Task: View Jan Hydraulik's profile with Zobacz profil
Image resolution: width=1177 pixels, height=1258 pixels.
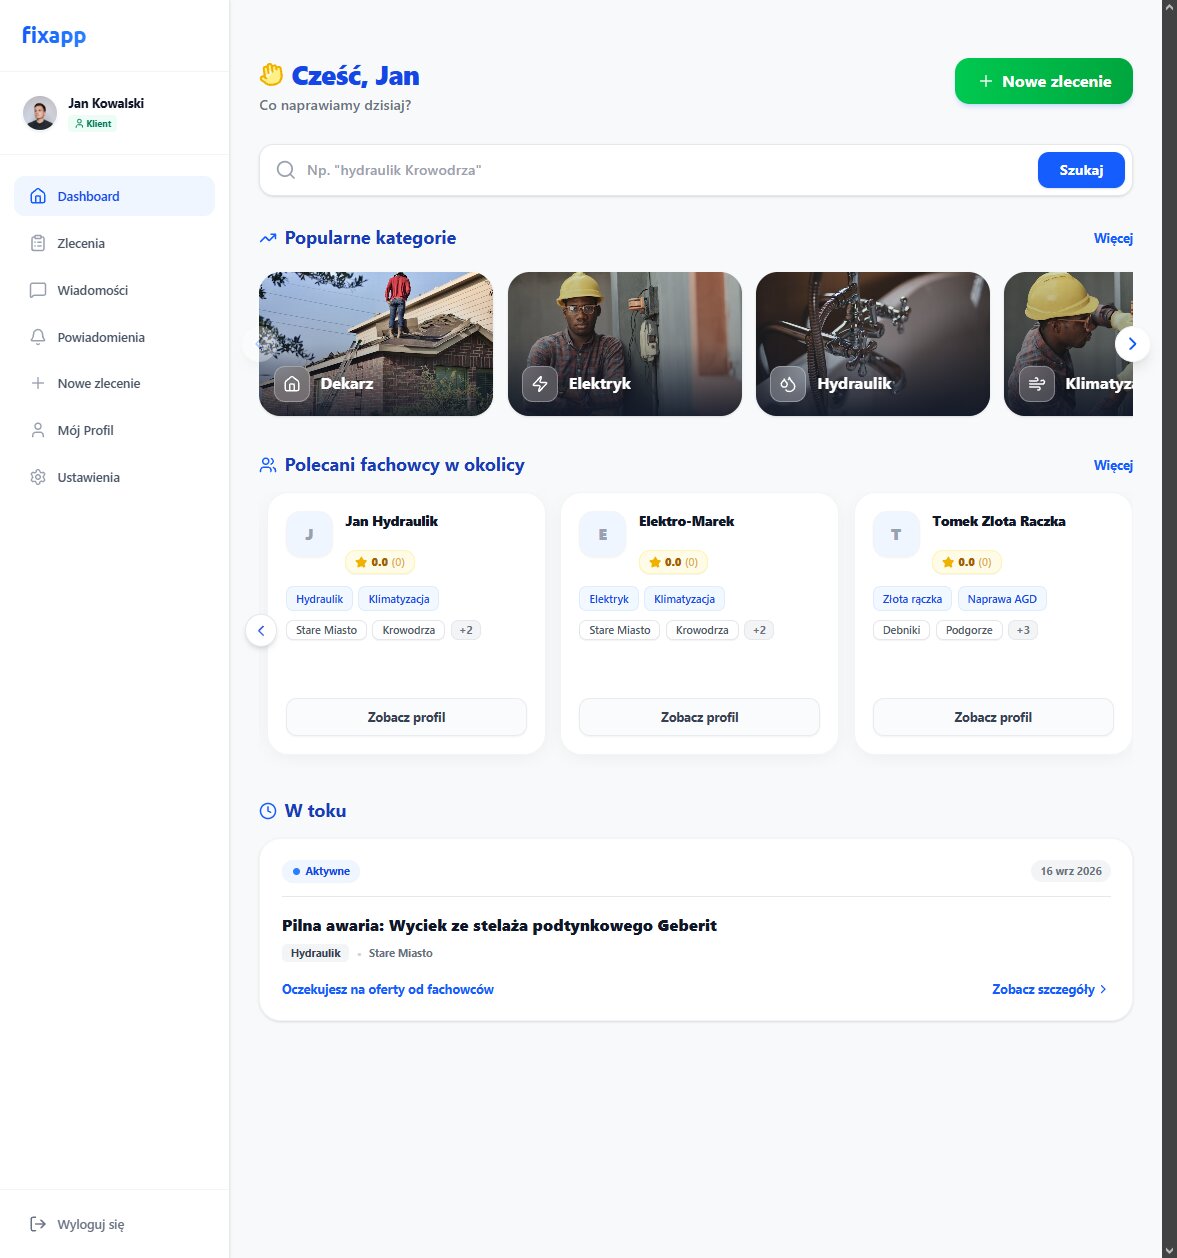Action: pyautogui.click(x=406, y=717)
